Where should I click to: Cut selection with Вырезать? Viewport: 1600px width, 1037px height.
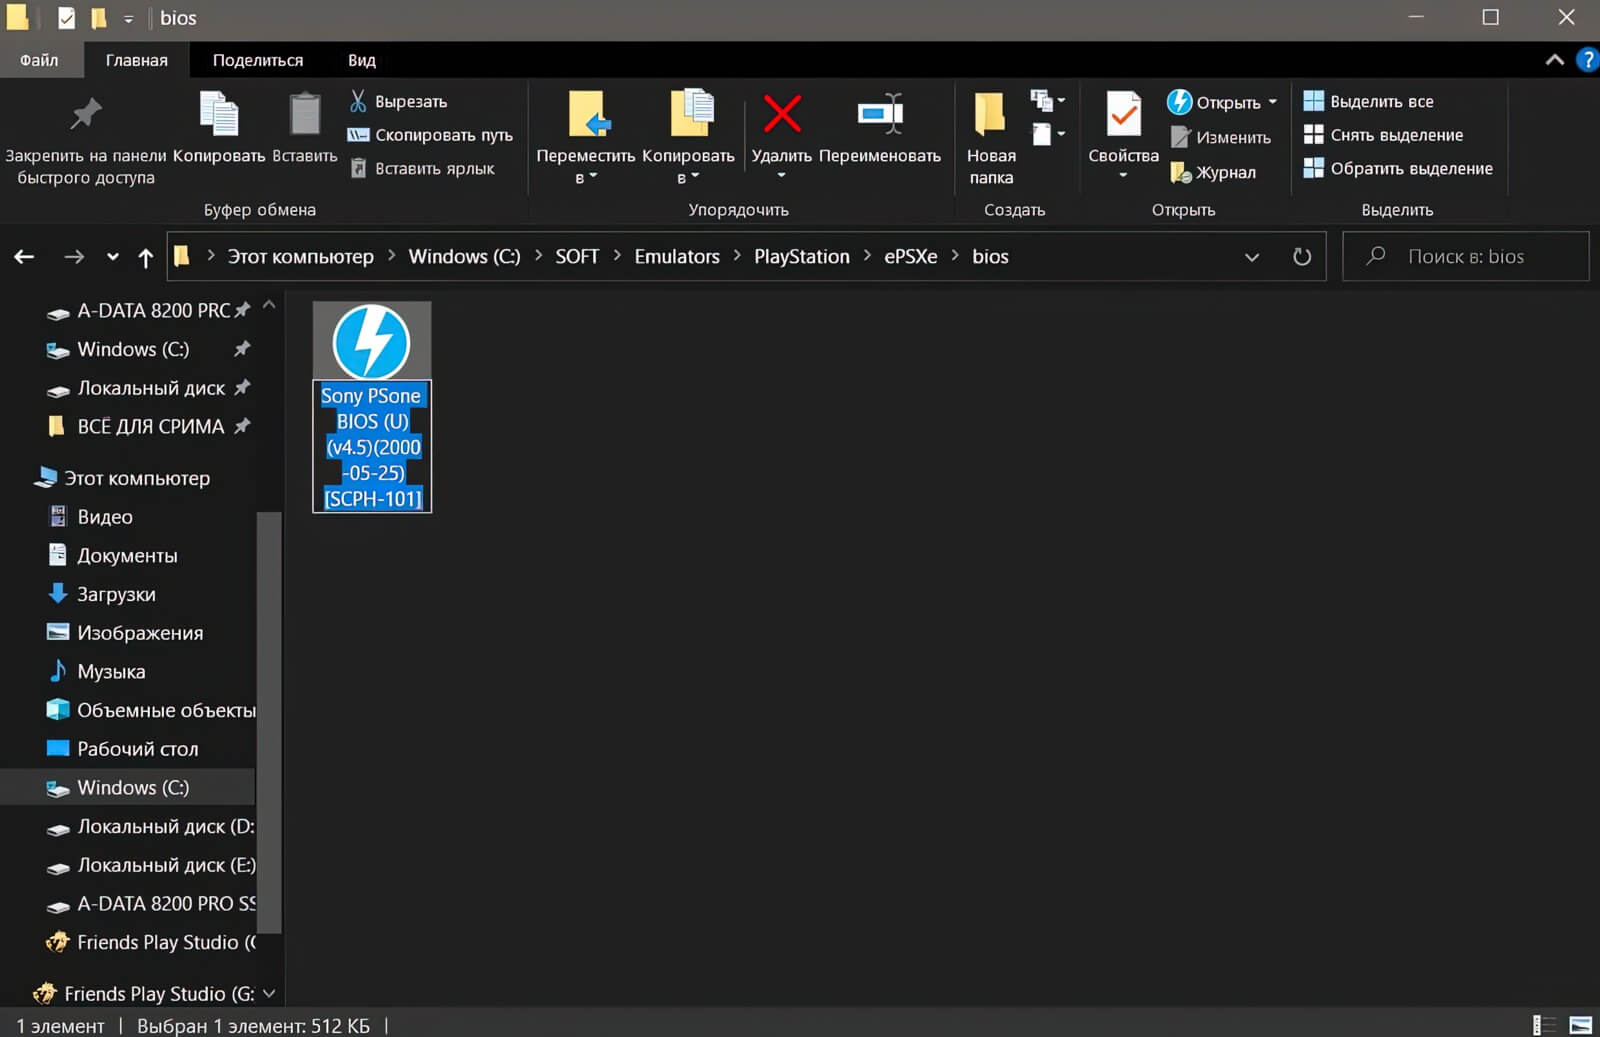[398, 101]
